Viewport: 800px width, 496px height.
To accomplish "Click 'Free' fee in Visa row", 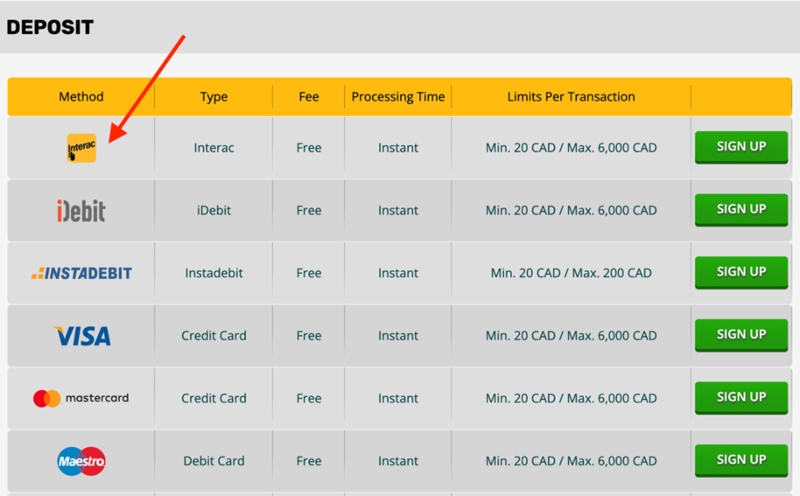I will (309, 335).
